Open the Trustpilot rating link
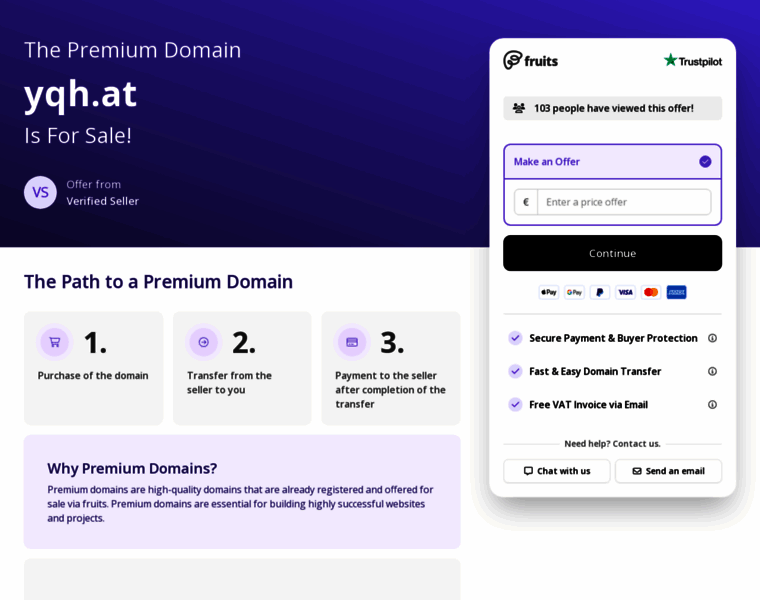This screenshot has height=600, width=760. coord(692,61)
